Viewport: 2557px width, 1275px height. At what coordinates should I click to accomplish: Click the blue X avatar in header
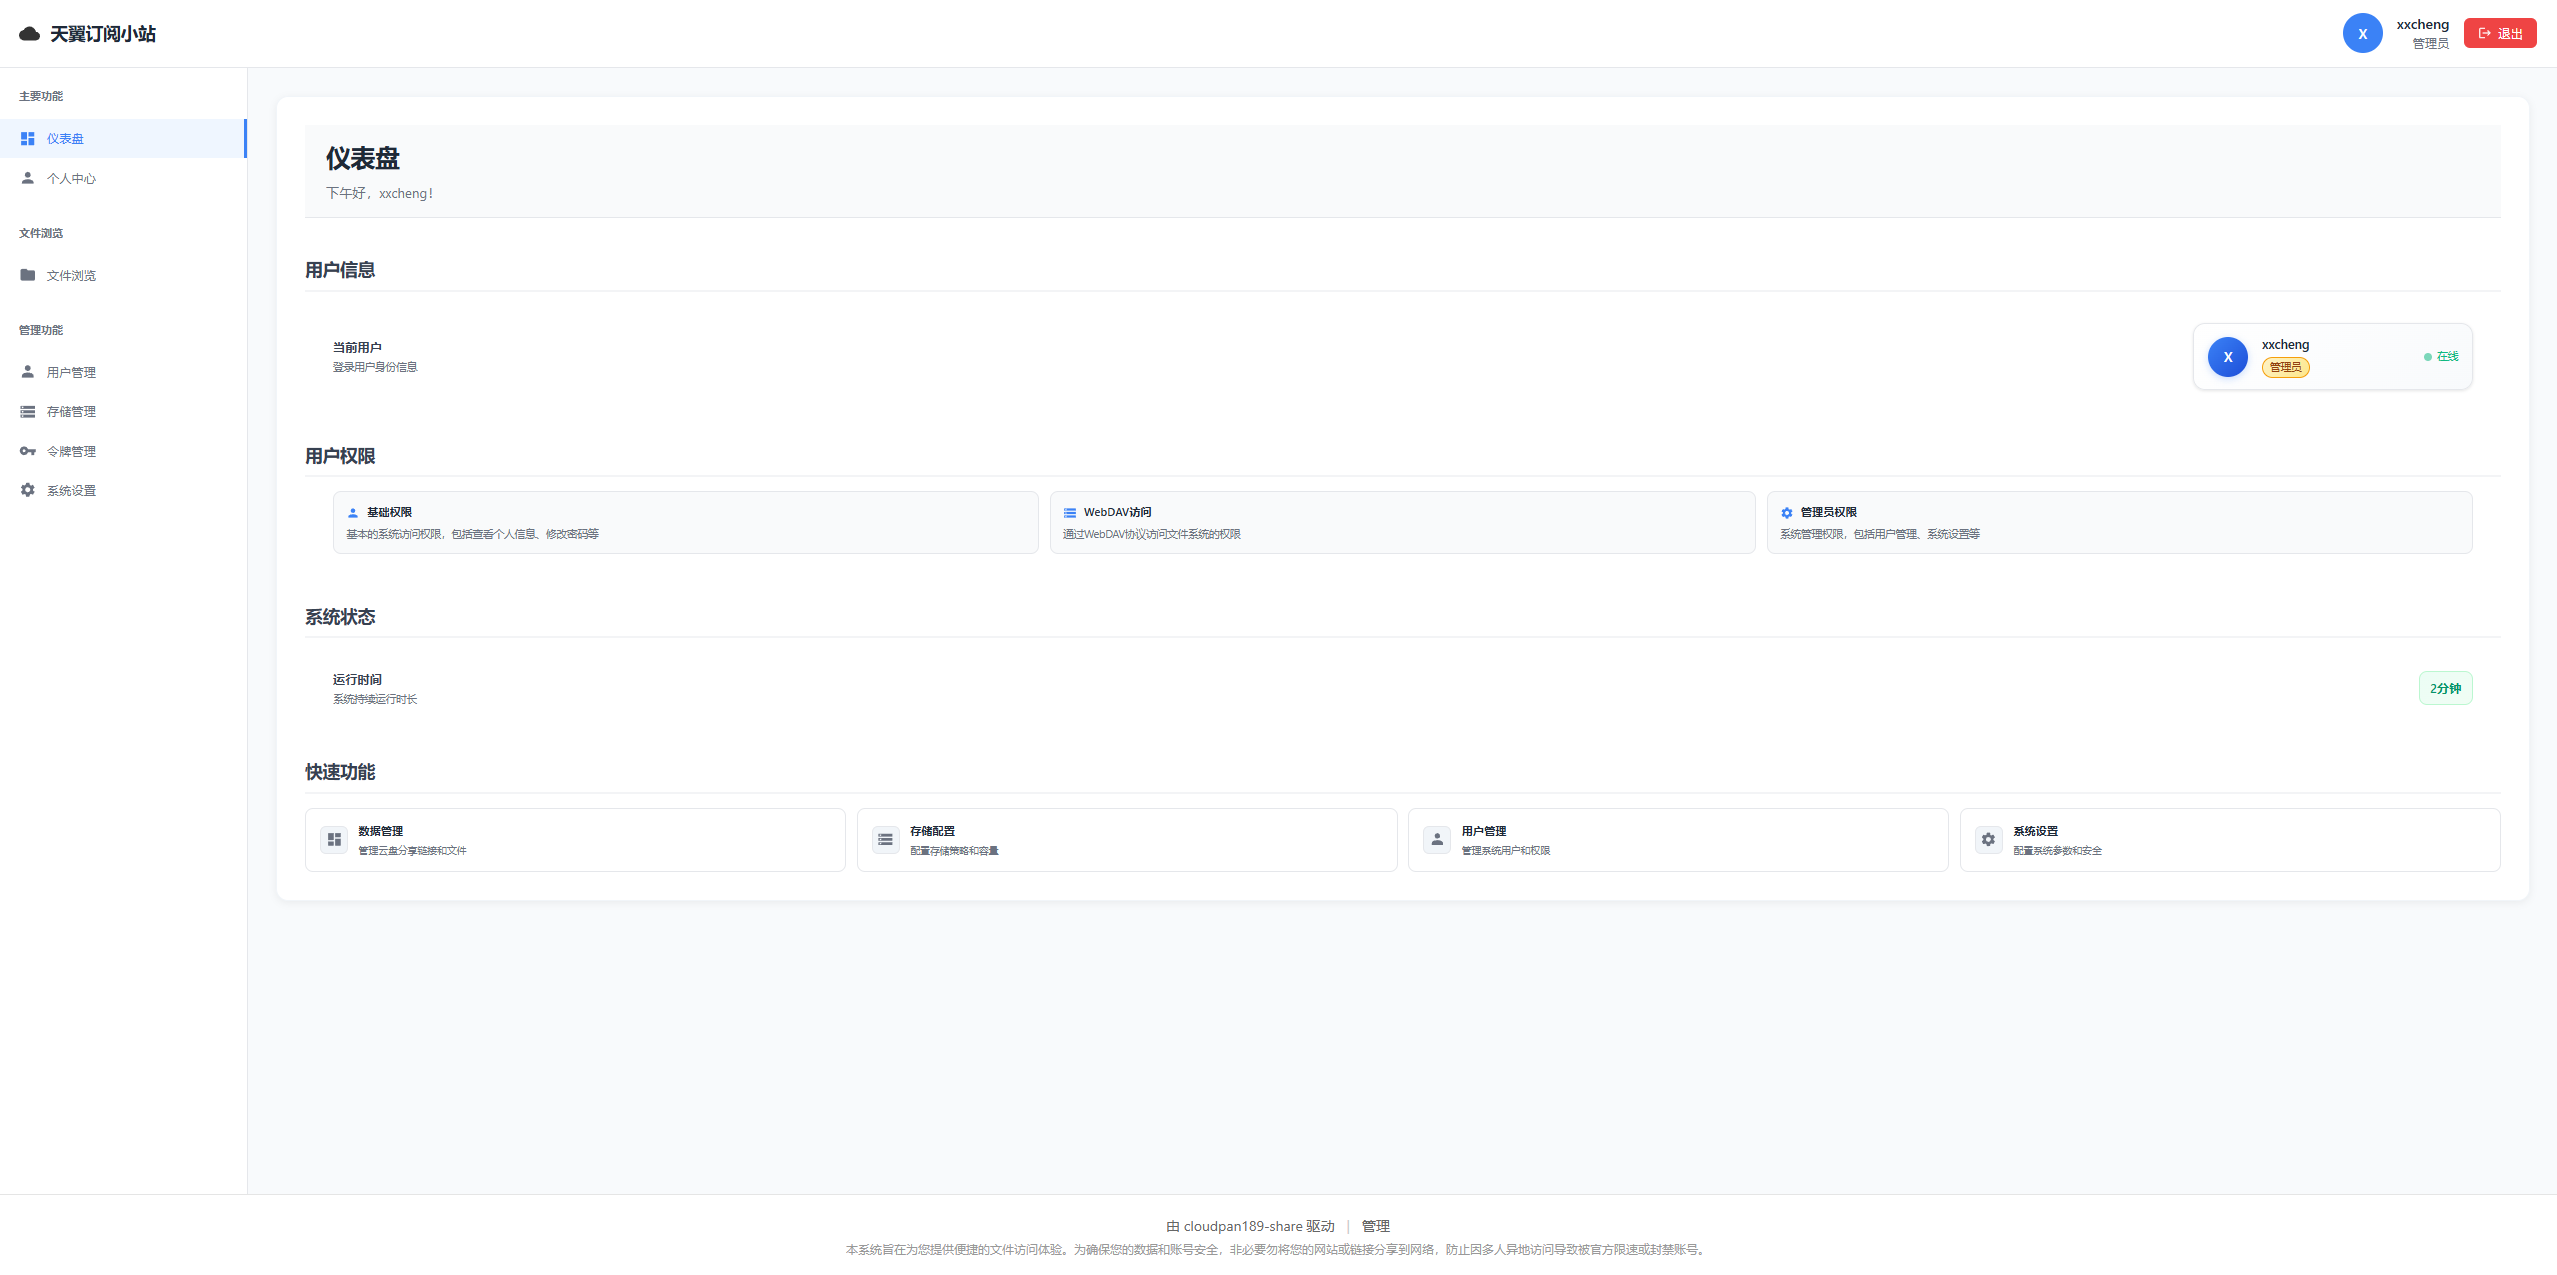point(2362,34)
